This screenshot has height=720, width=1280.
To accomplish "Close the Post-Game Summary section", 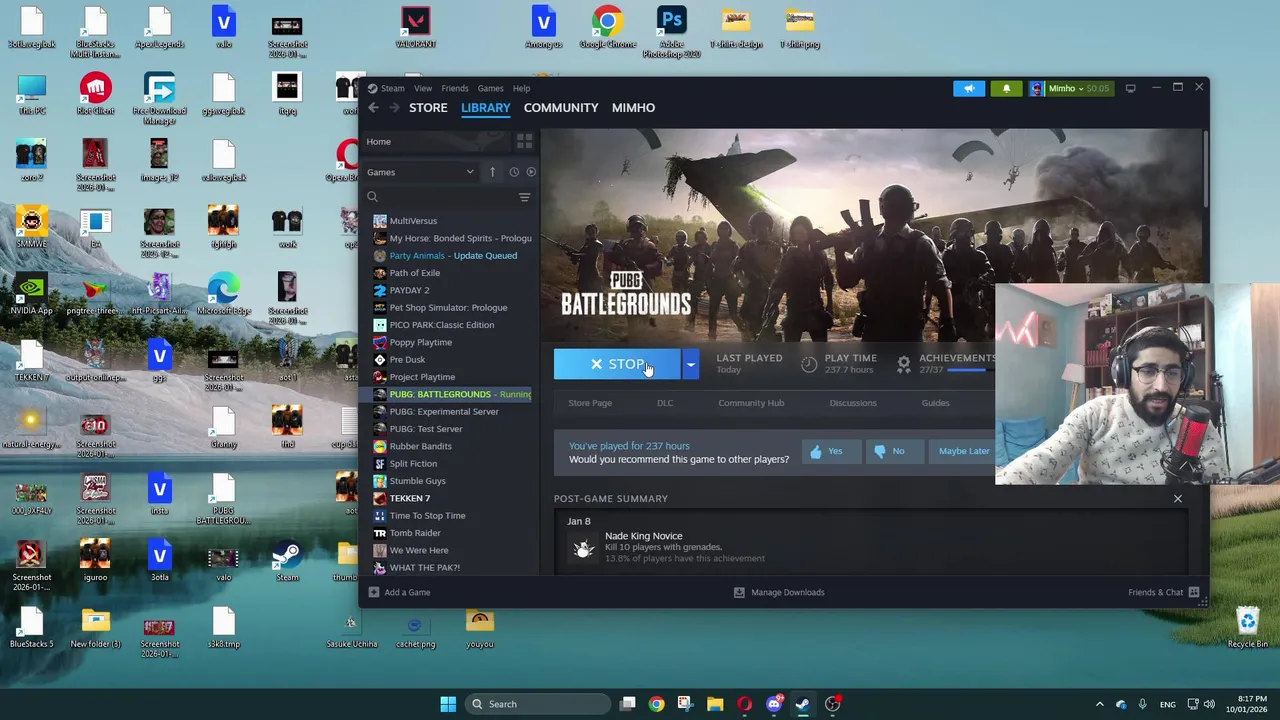I will tap(1177, 499).
